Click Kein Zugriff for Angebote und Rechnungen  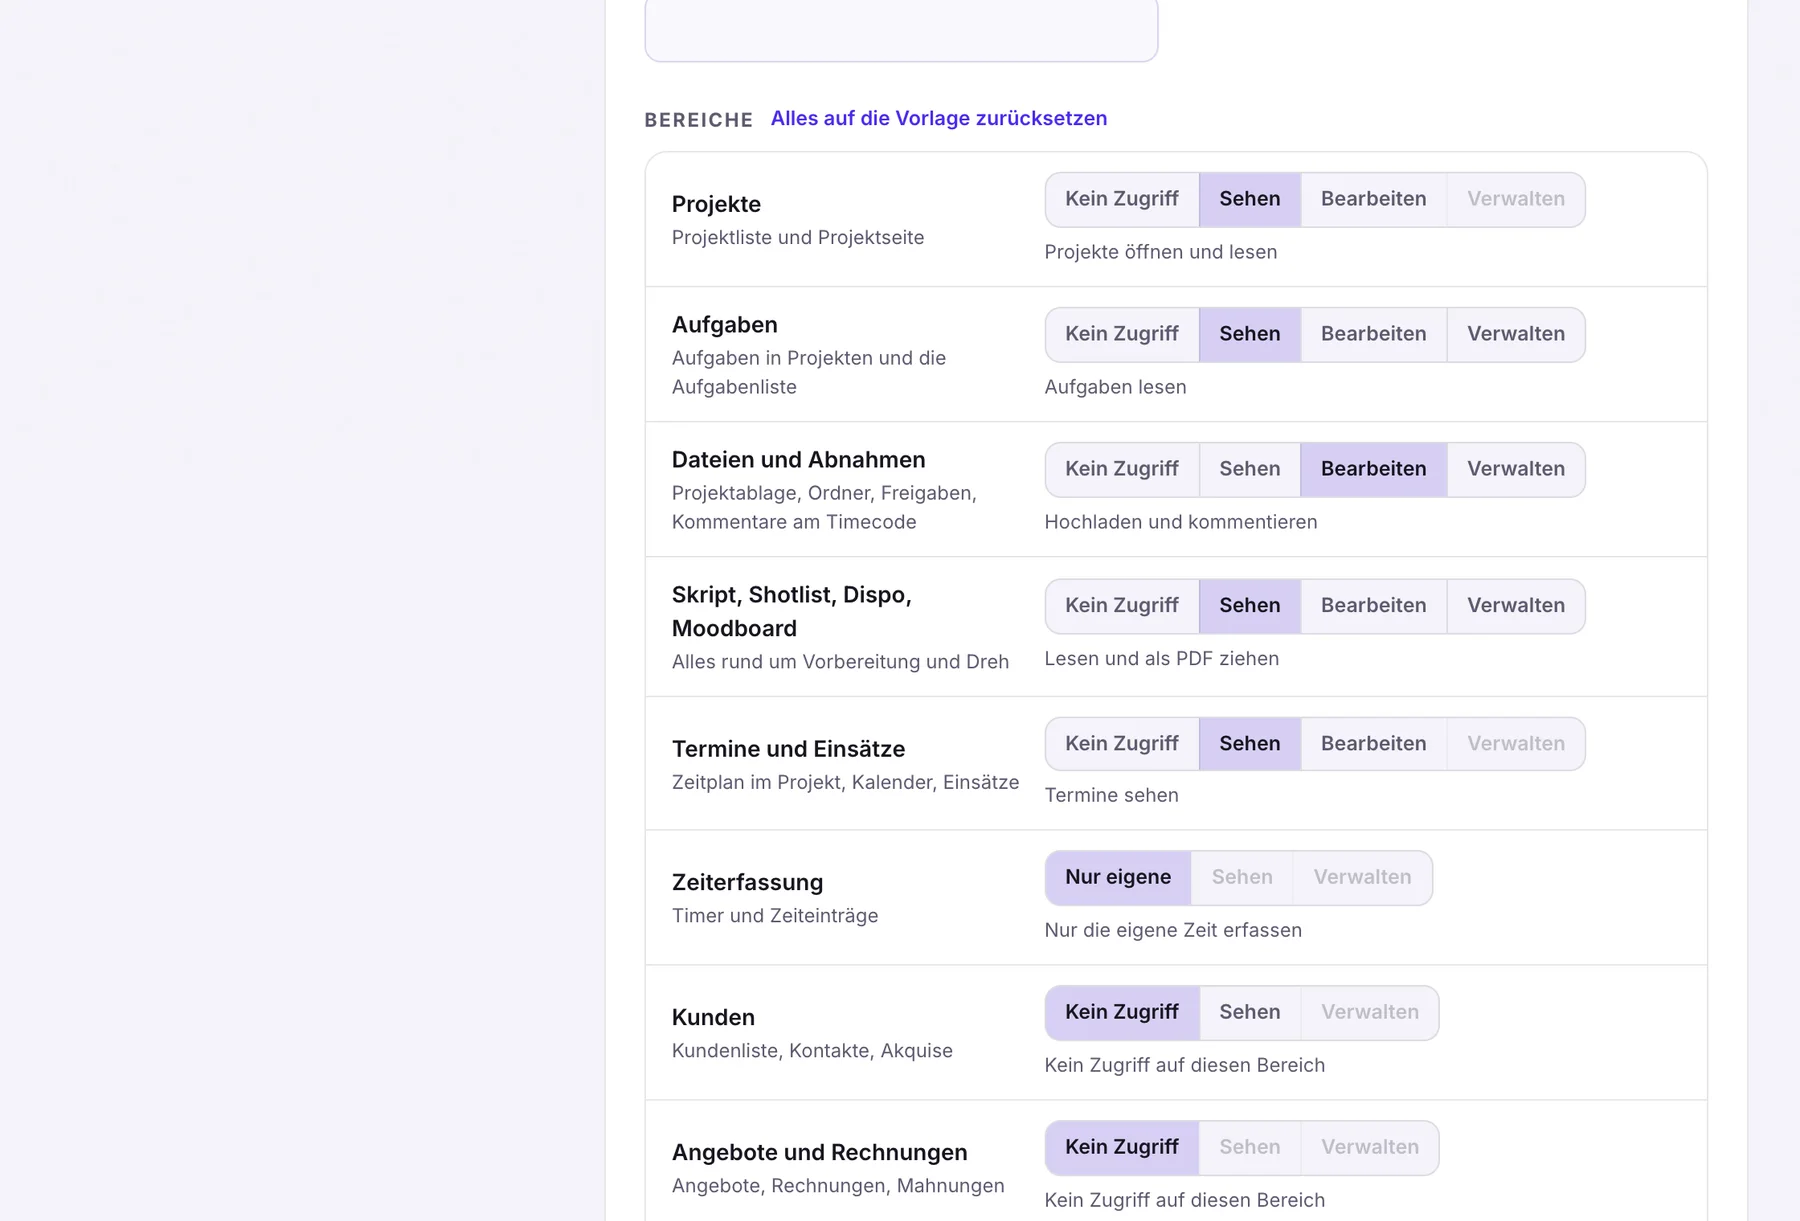1122,1148
